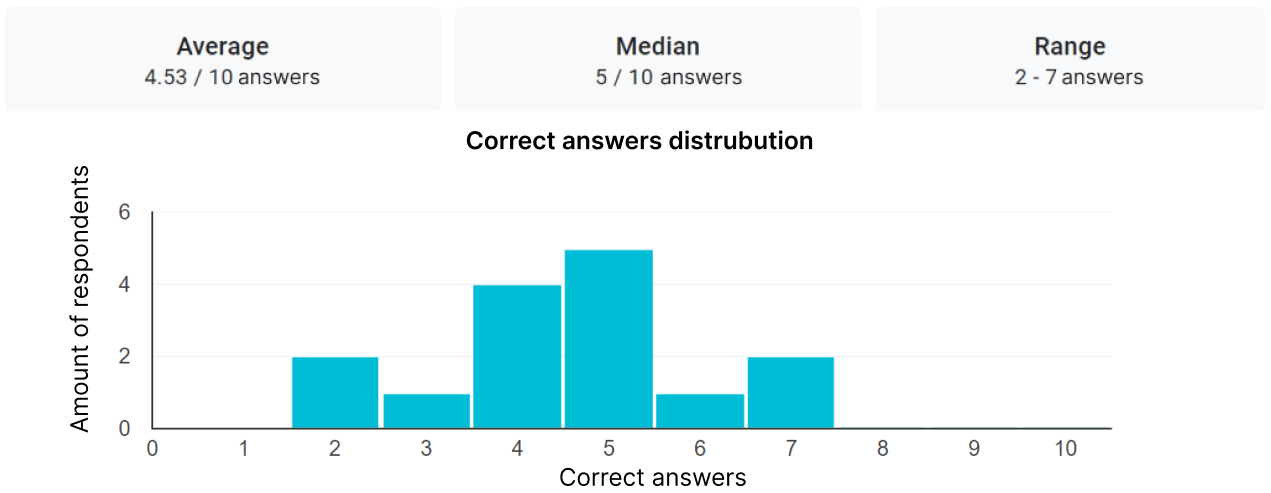Screen dimensions: 1271x493
Task: Select the bar for 3 correct answers
Action: (426, 411)
